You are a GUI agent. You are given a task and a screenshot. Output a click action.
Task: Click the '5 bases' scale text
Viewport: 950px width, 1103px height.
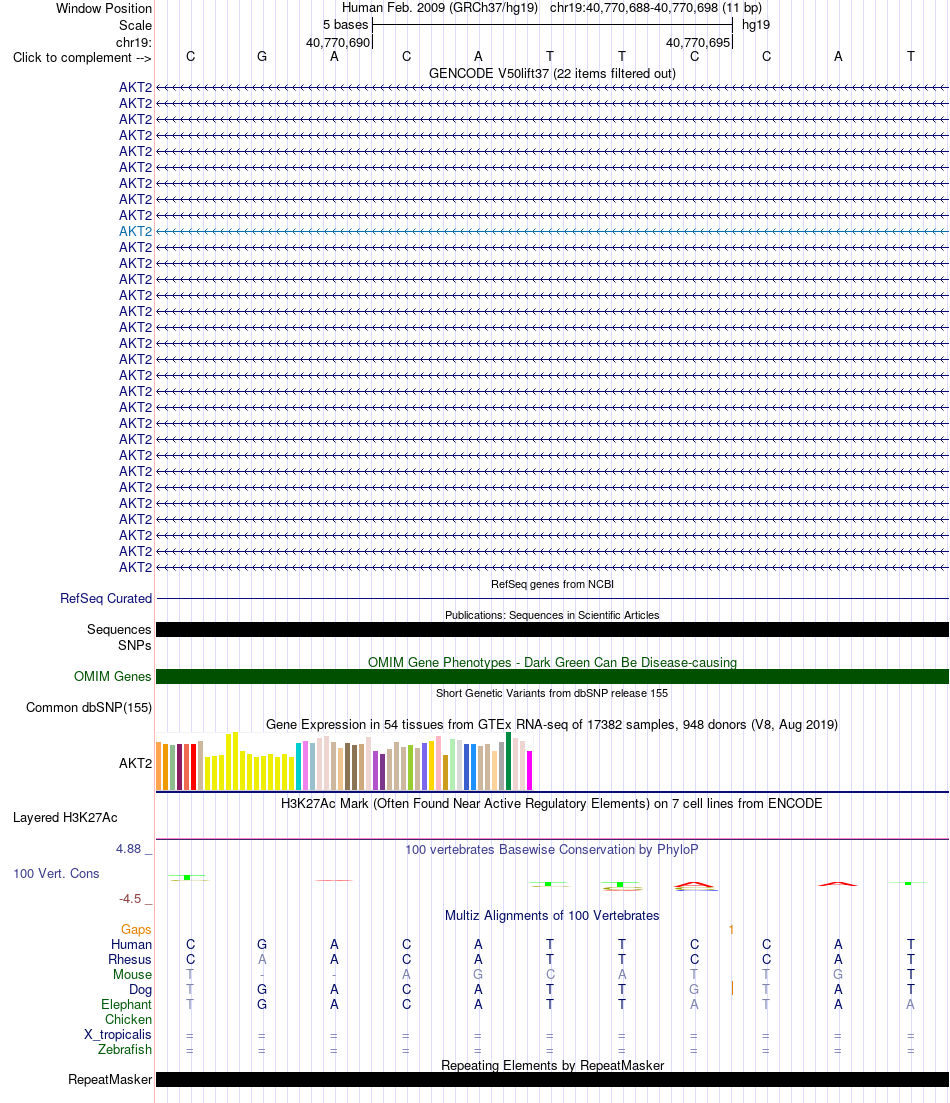point(345,25)
